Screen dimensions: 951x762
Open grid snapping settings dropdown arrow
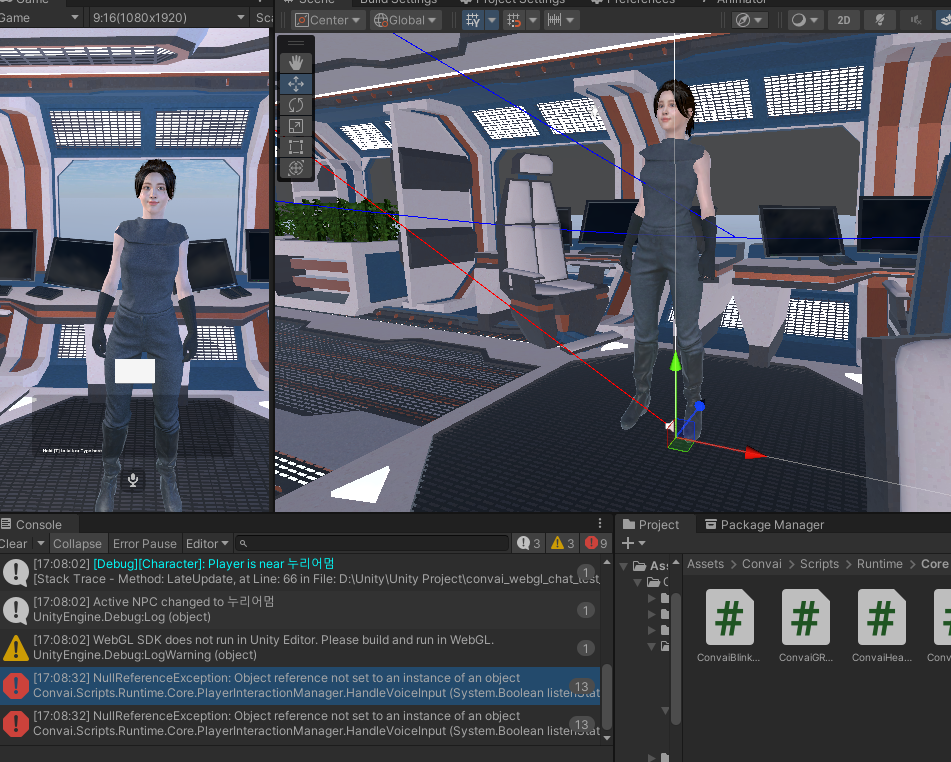(x=533, y=20)
